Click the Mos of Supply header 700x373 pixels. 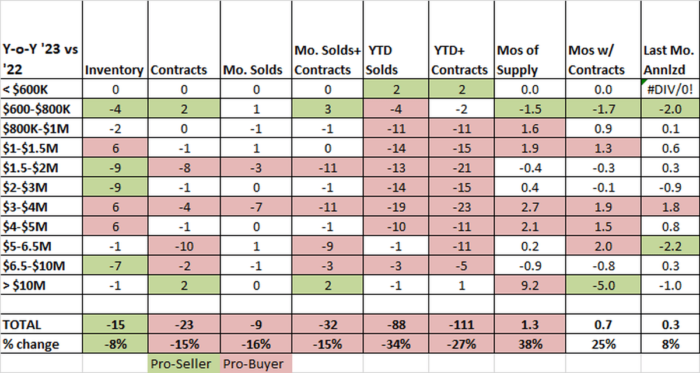coord(530,40)
